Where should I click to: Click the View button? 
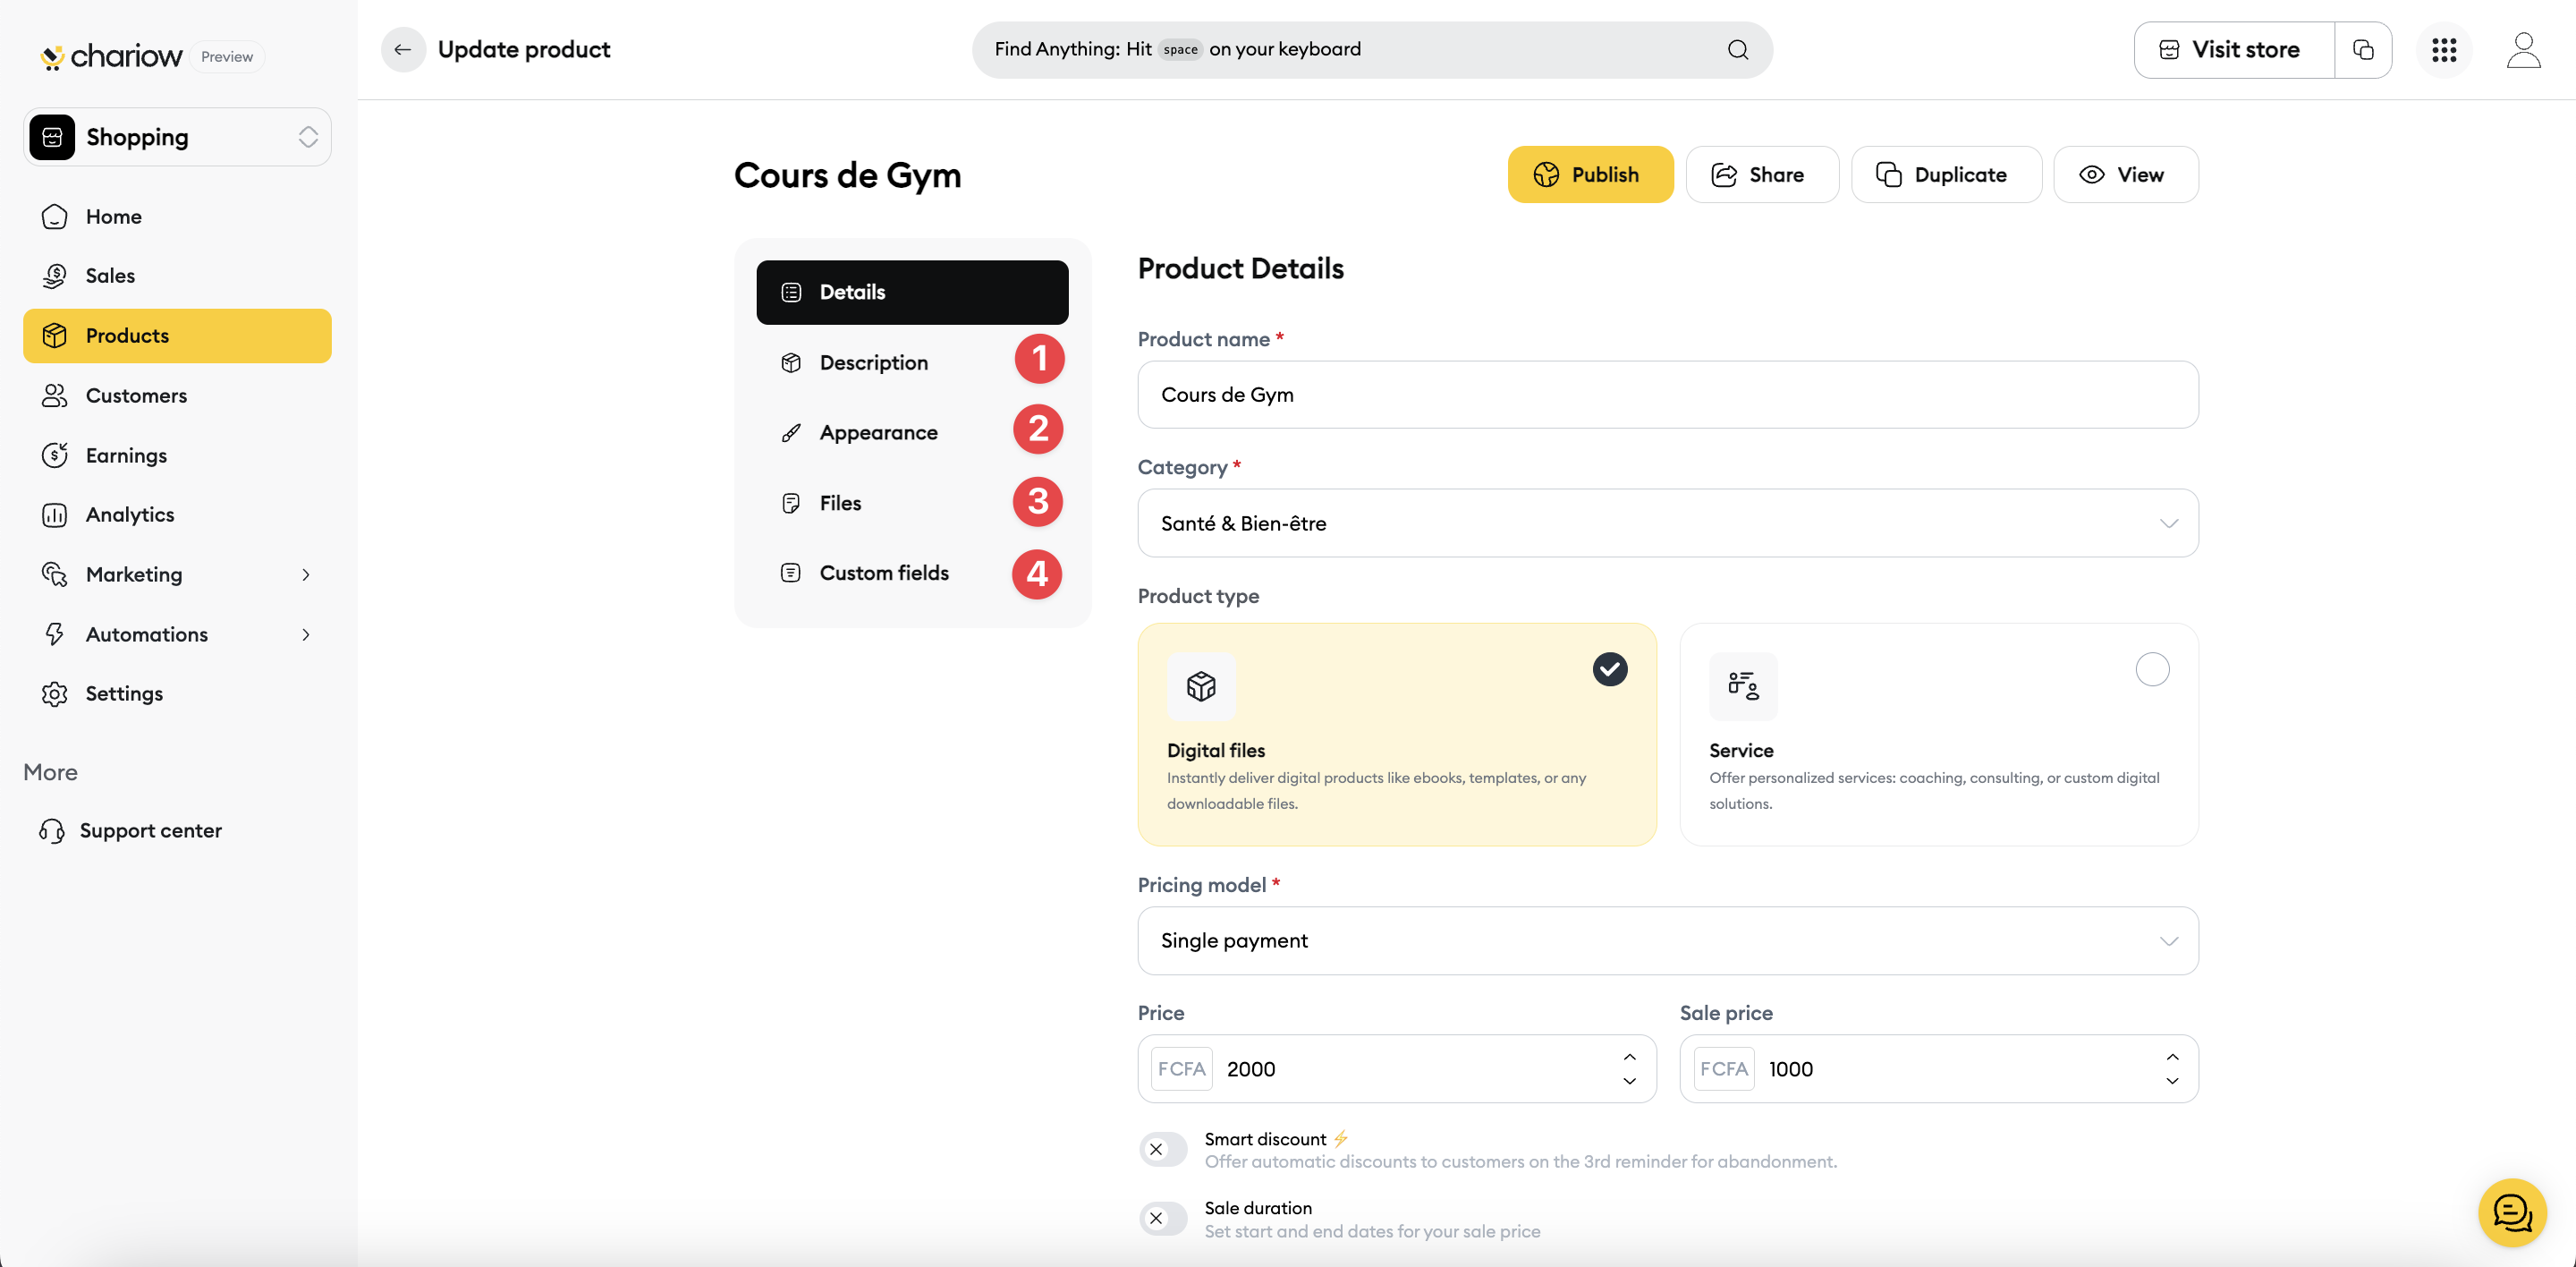pyautogui.click(x=2126, y=175)
